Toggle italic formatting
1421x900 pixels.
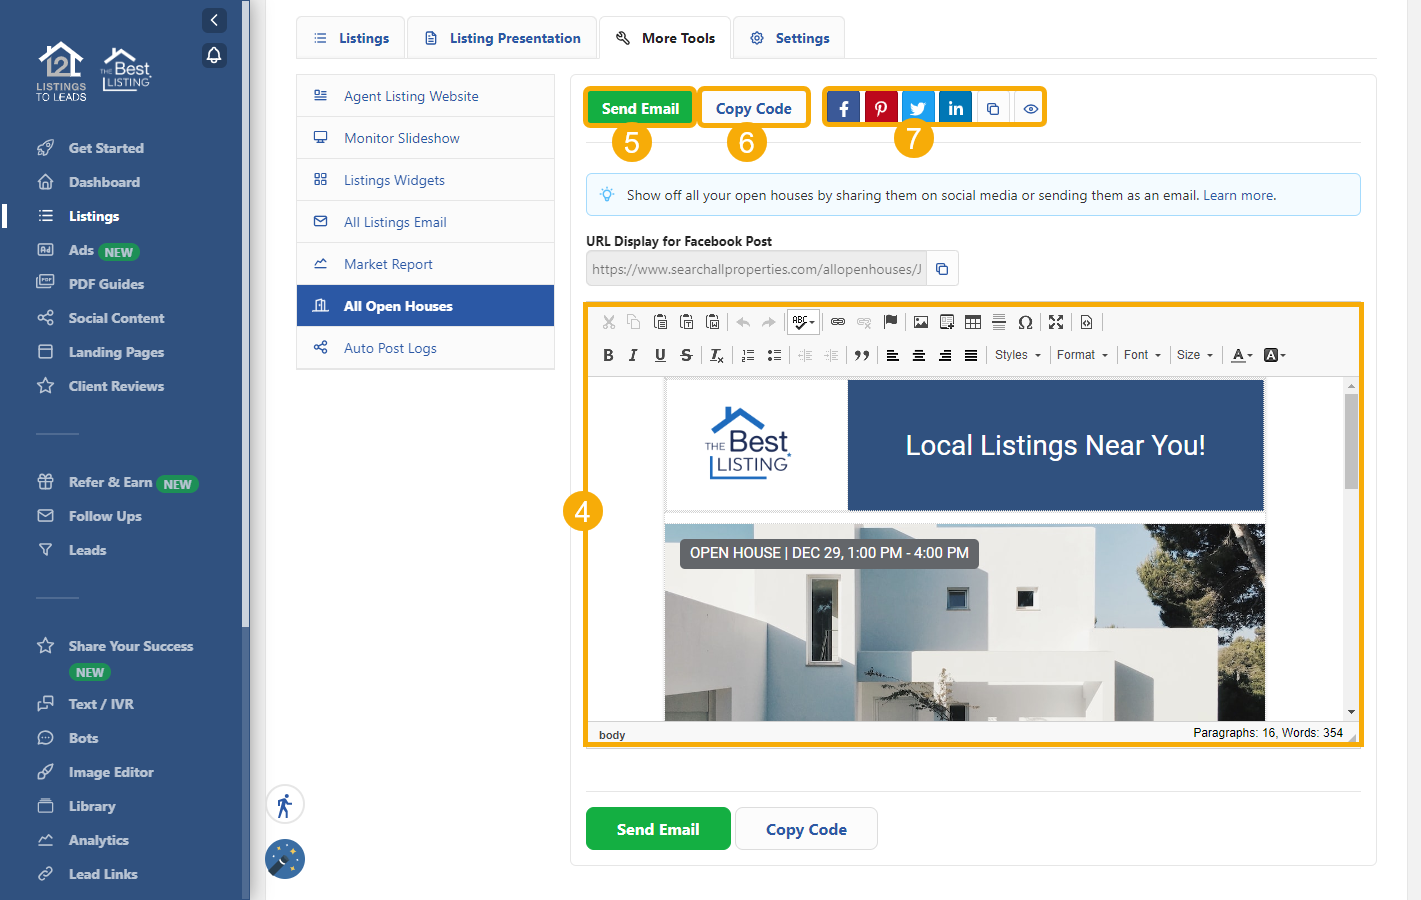tap(633, 355)
